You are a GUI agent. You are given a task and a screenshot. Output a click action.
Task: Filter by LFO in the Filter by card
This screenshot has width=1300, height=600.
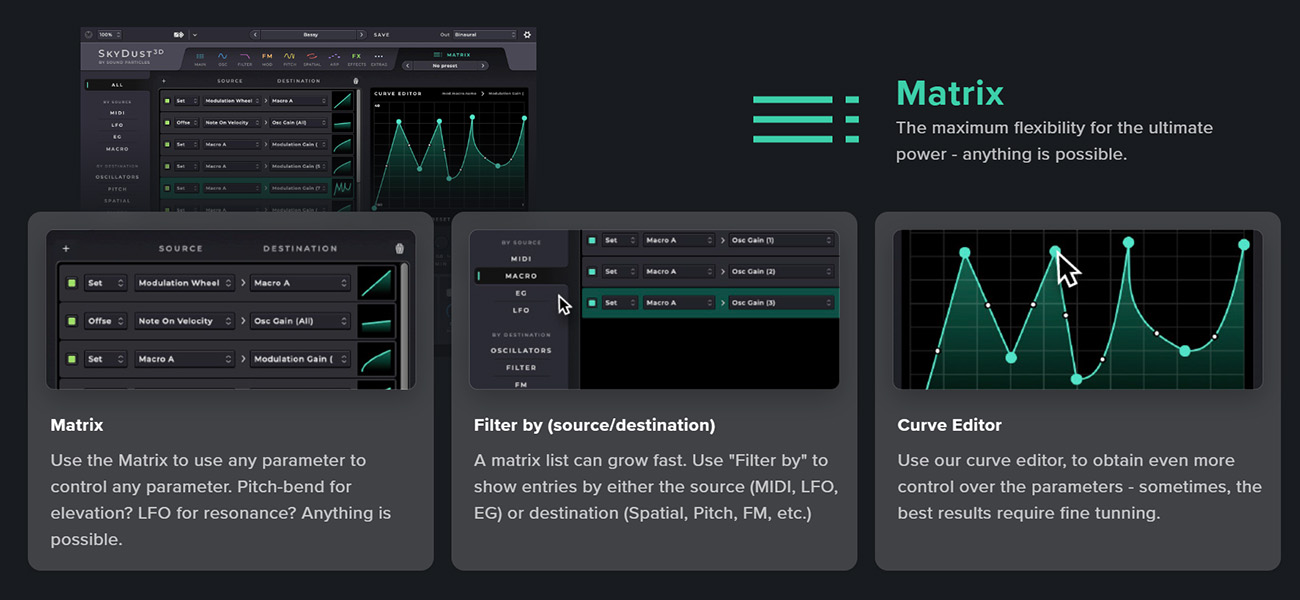(521, 310)
